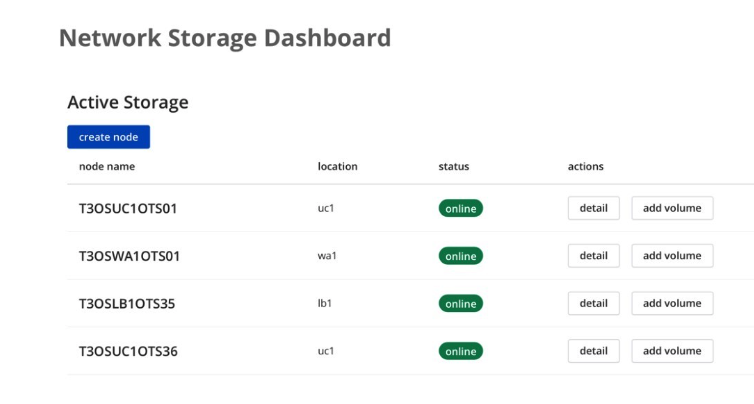The width and height of the screenshot is (754, 404).
Task: Add volume to T3OSLB1OTS35
Action: tap(672, 303)
